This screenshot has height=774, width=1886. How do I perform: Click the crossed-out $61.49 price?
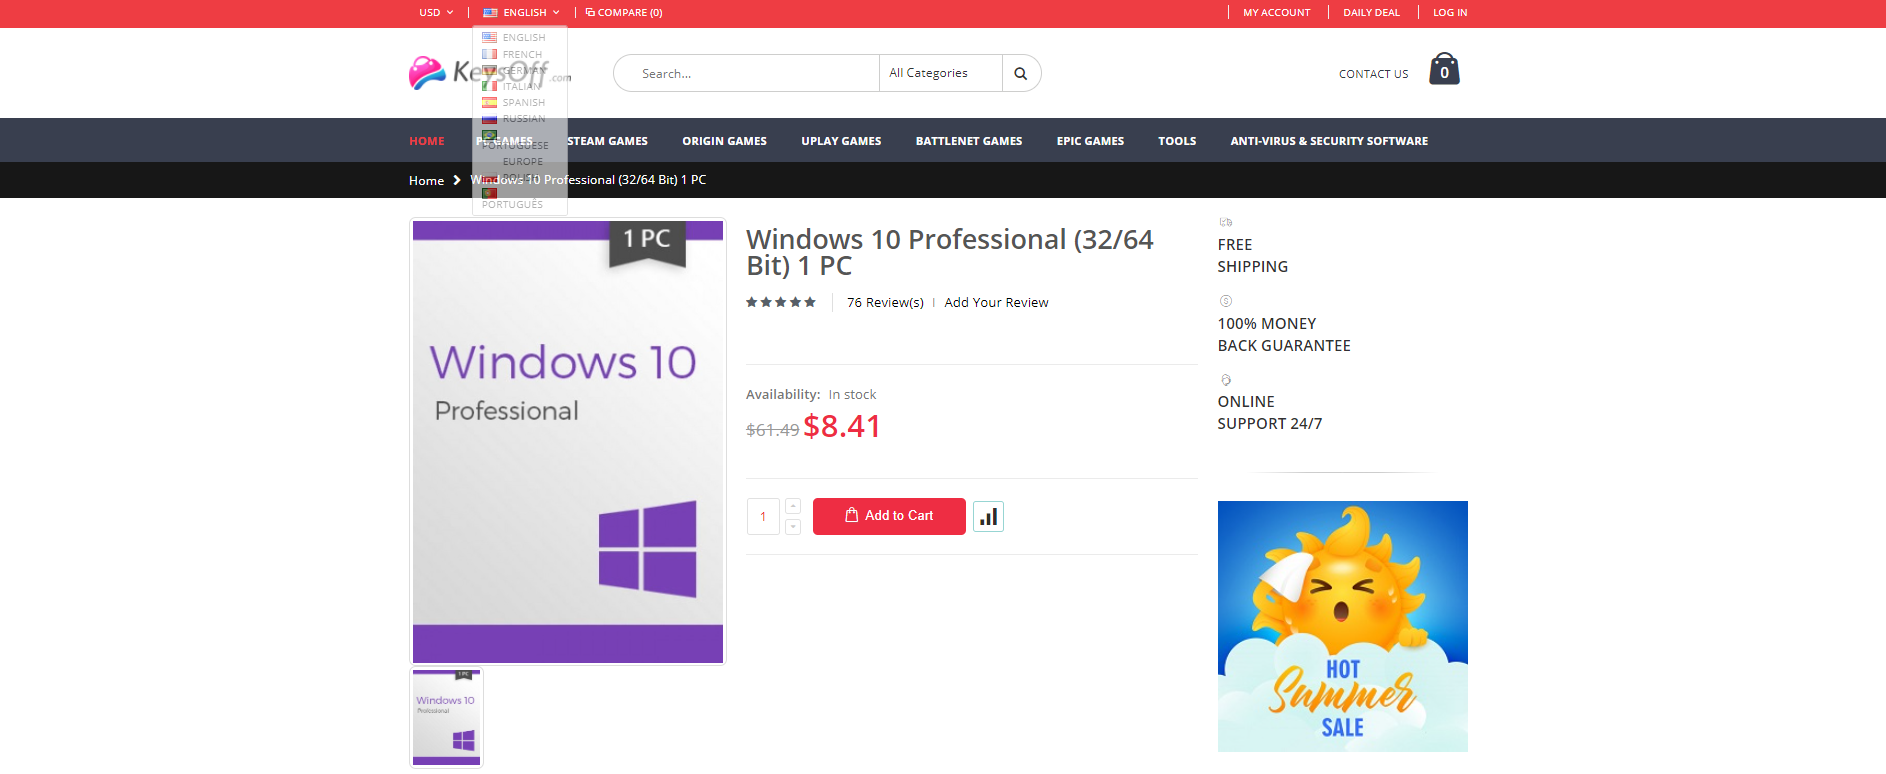point(772,430)
